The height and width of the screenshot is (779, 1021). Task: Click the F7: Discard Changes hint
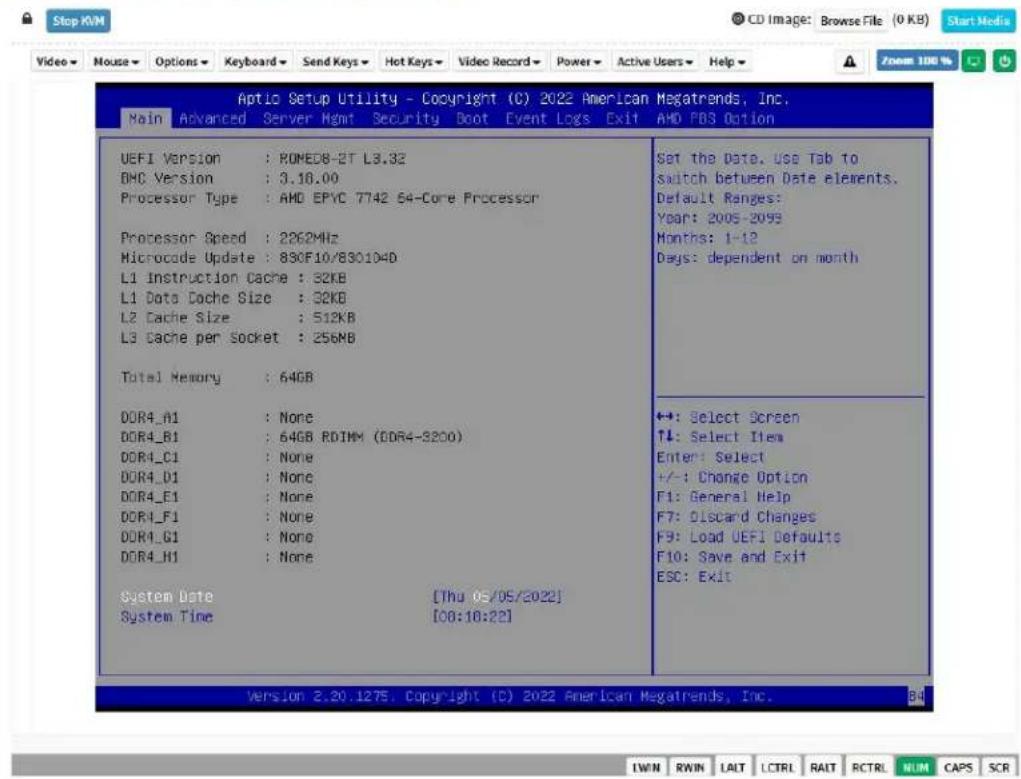coord(736,517)
